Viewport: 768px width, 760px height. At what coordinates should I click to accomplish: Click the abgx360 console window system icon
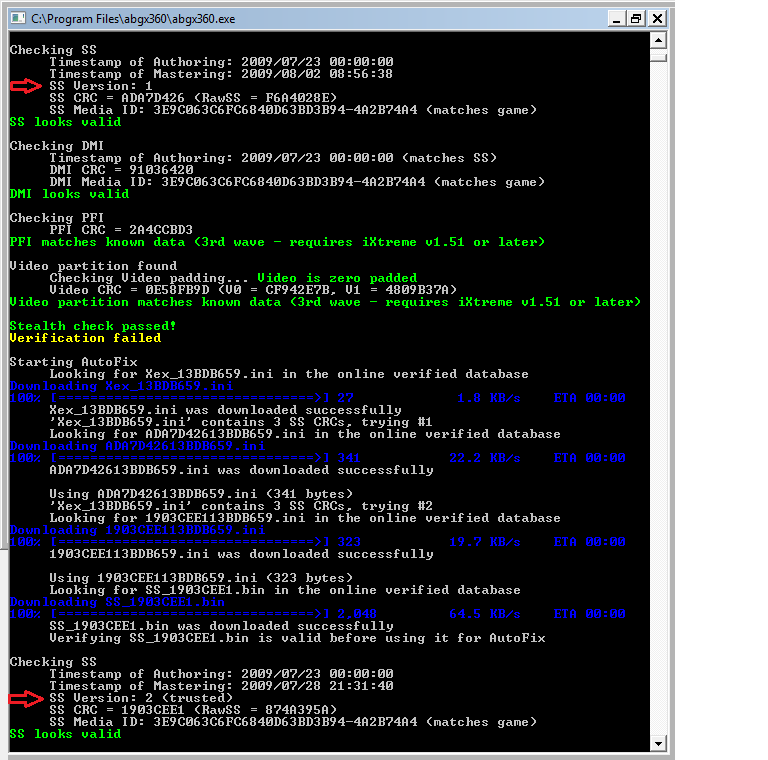click(x=18, y=19)
